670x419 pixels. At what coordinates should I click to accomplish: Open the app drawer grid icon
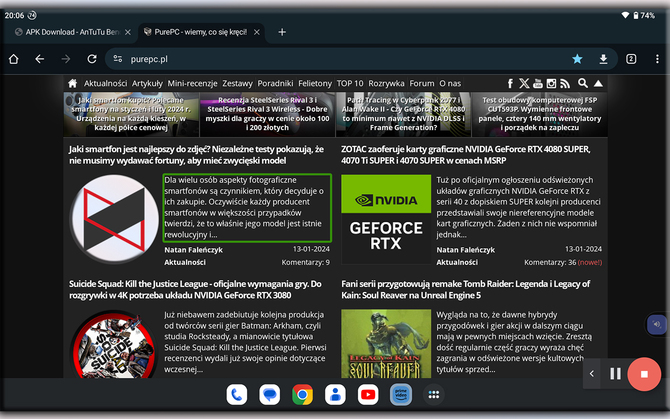click(x=434, y=395)
